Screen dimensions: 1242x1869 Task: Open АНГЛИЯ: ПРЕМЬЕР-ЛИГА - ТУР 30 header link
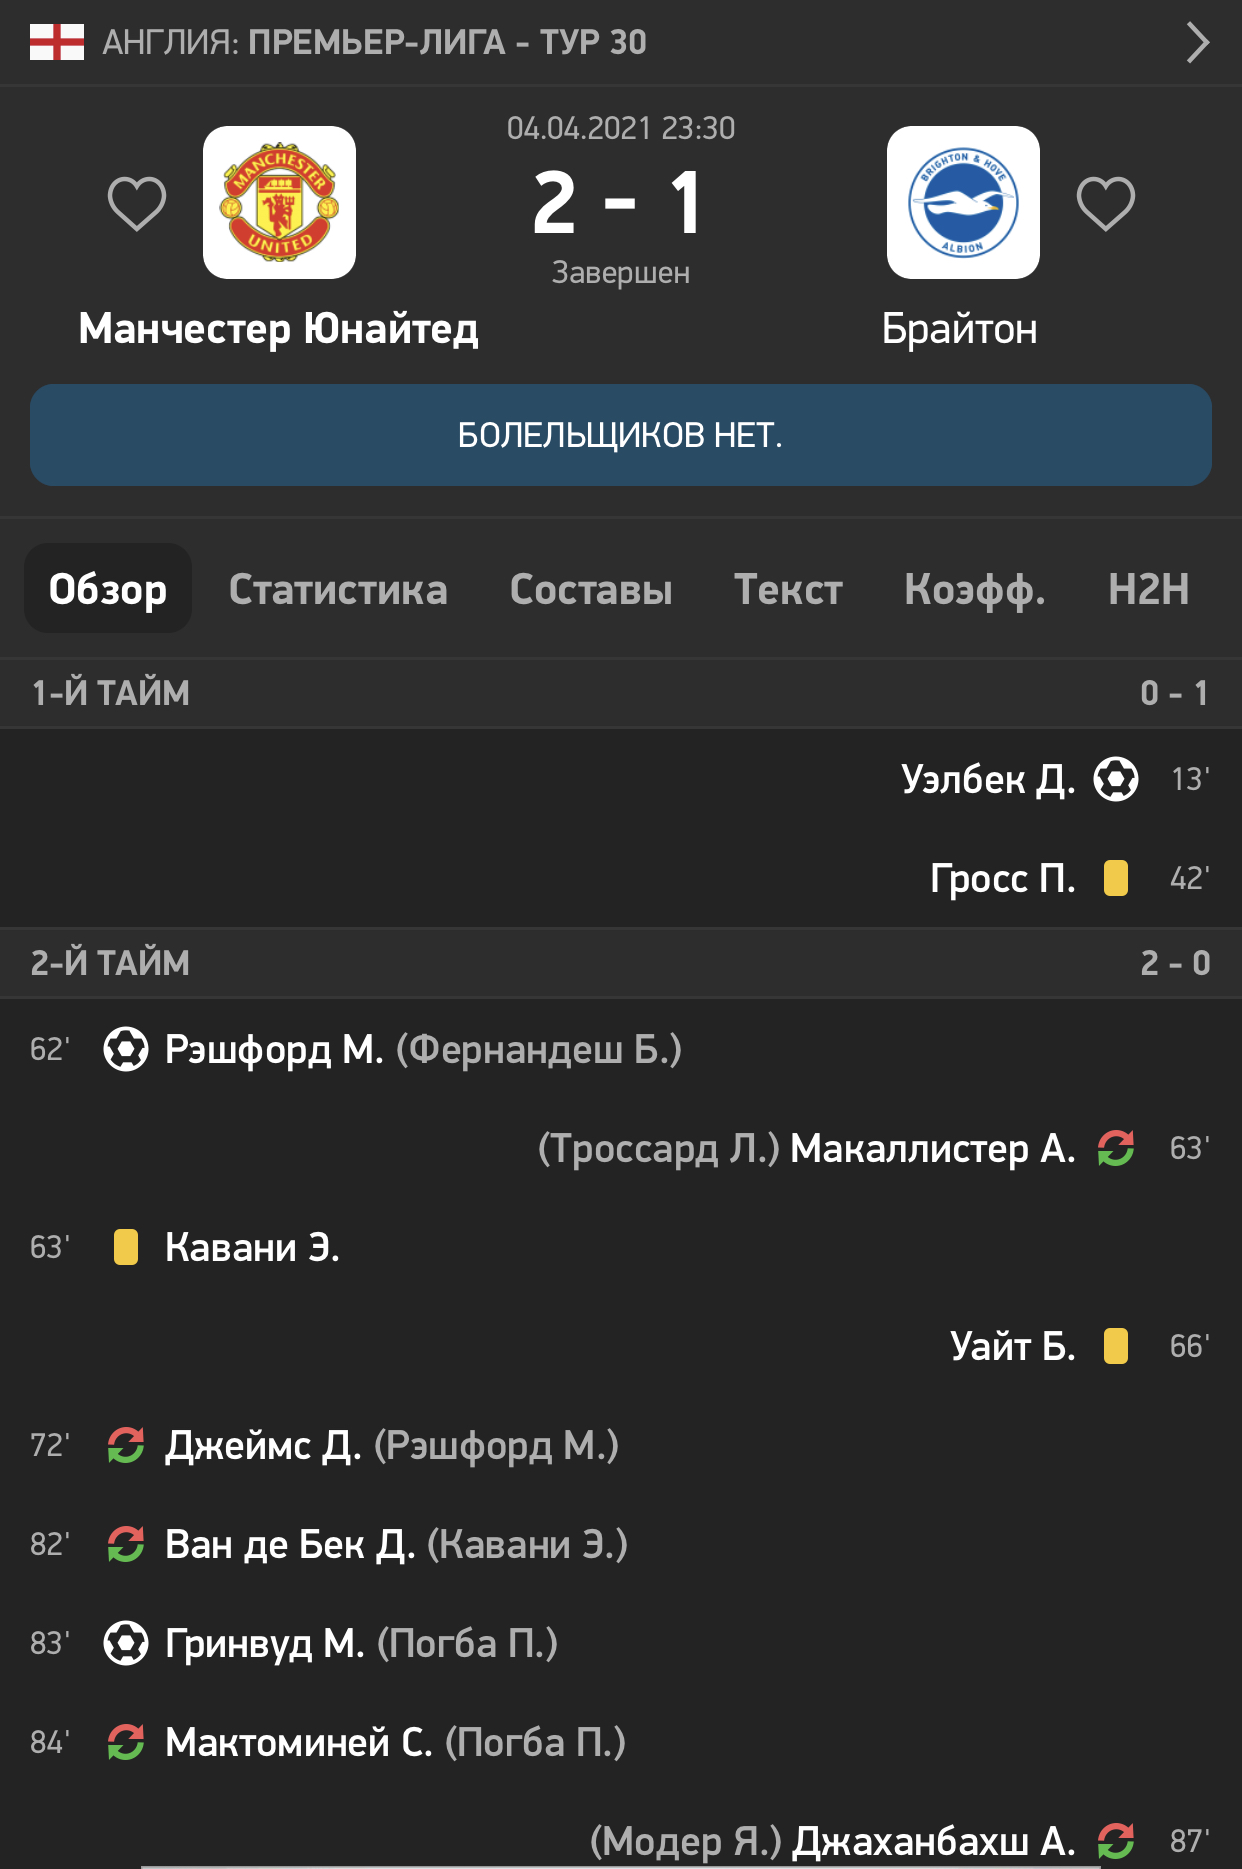[375, 42]
